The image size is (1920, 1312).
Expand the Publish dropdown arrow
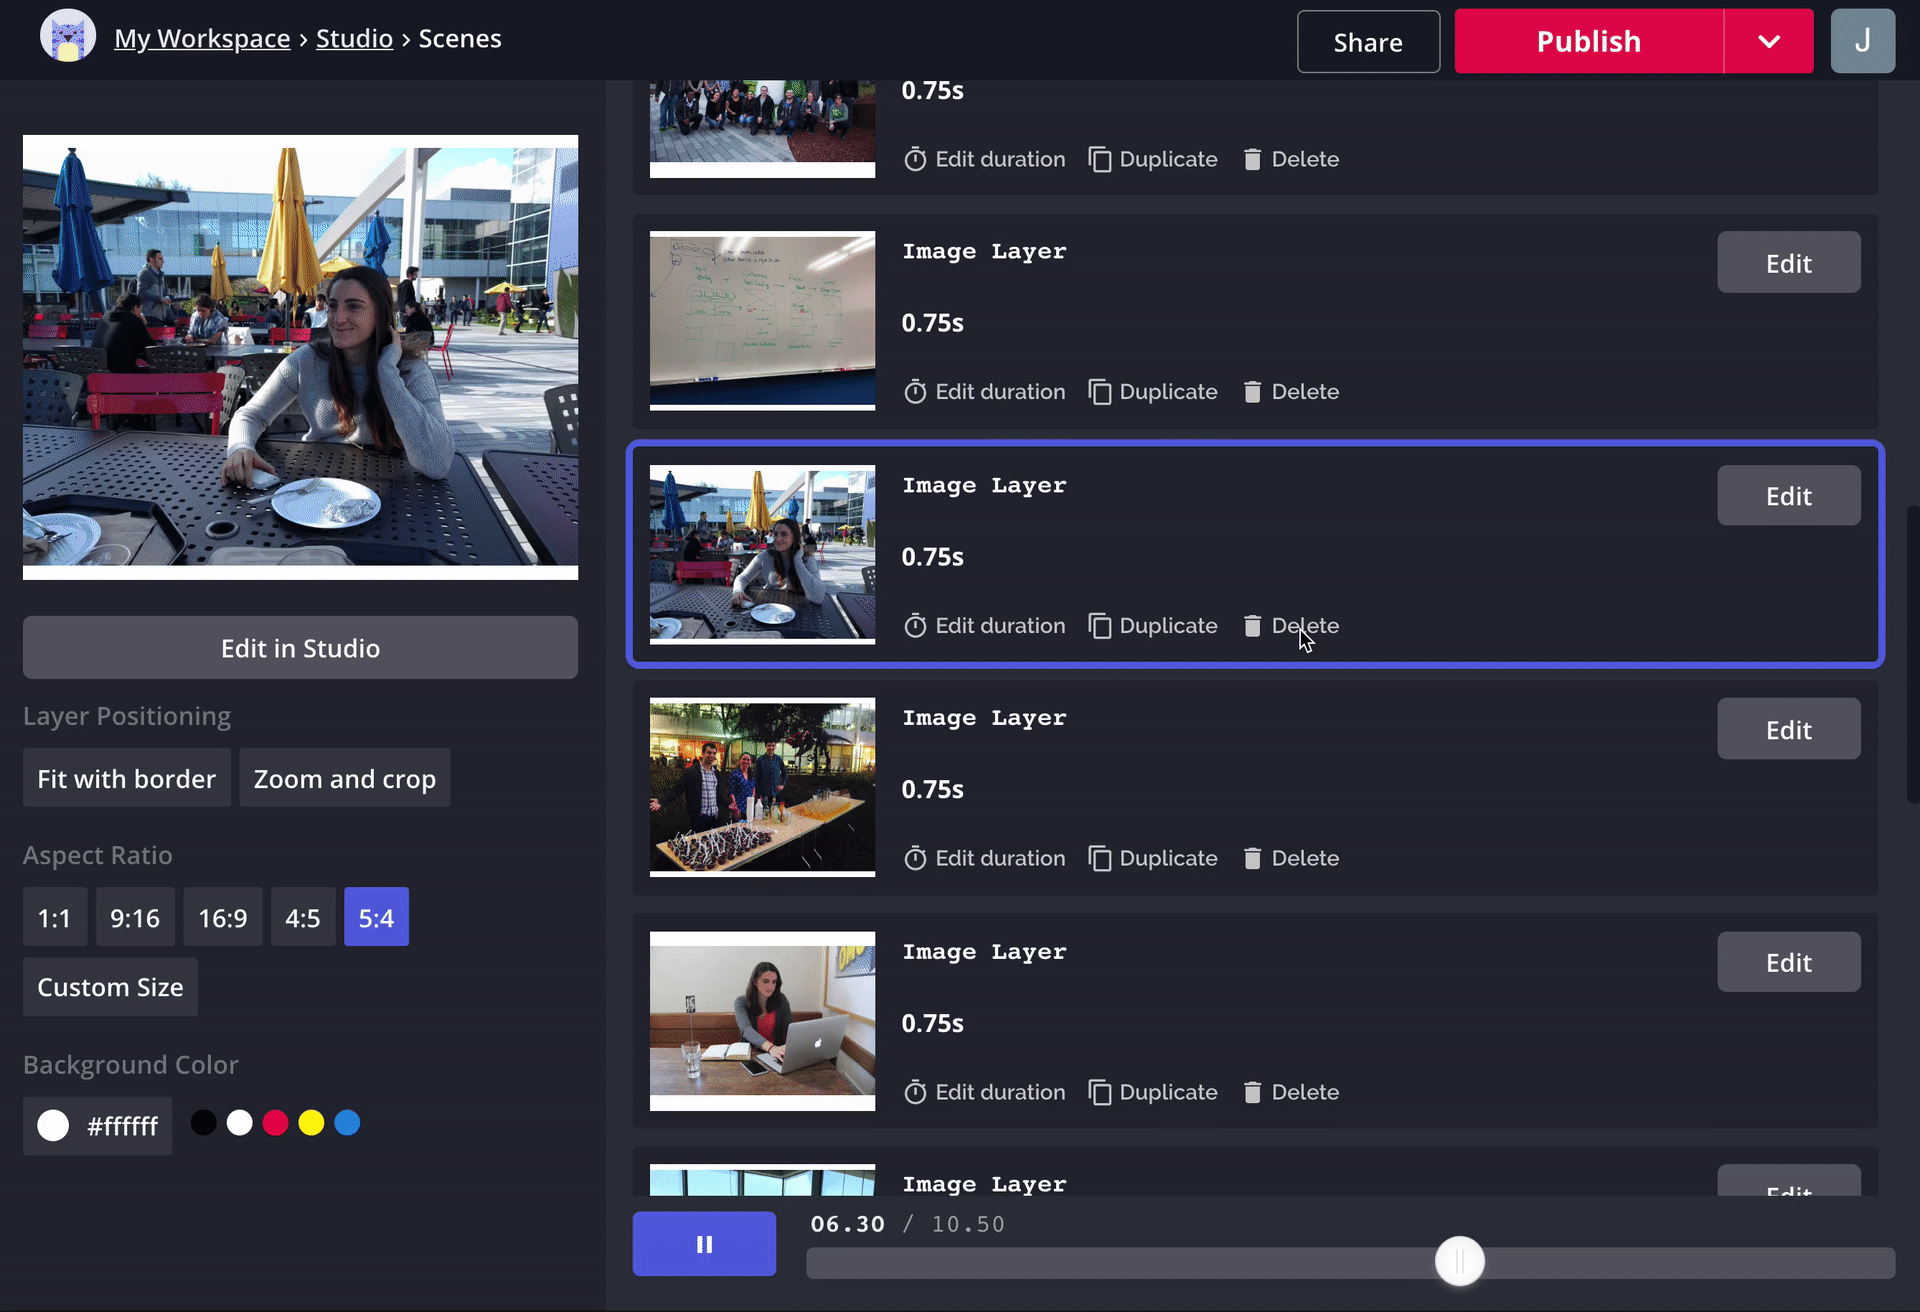coord(1769,41)
